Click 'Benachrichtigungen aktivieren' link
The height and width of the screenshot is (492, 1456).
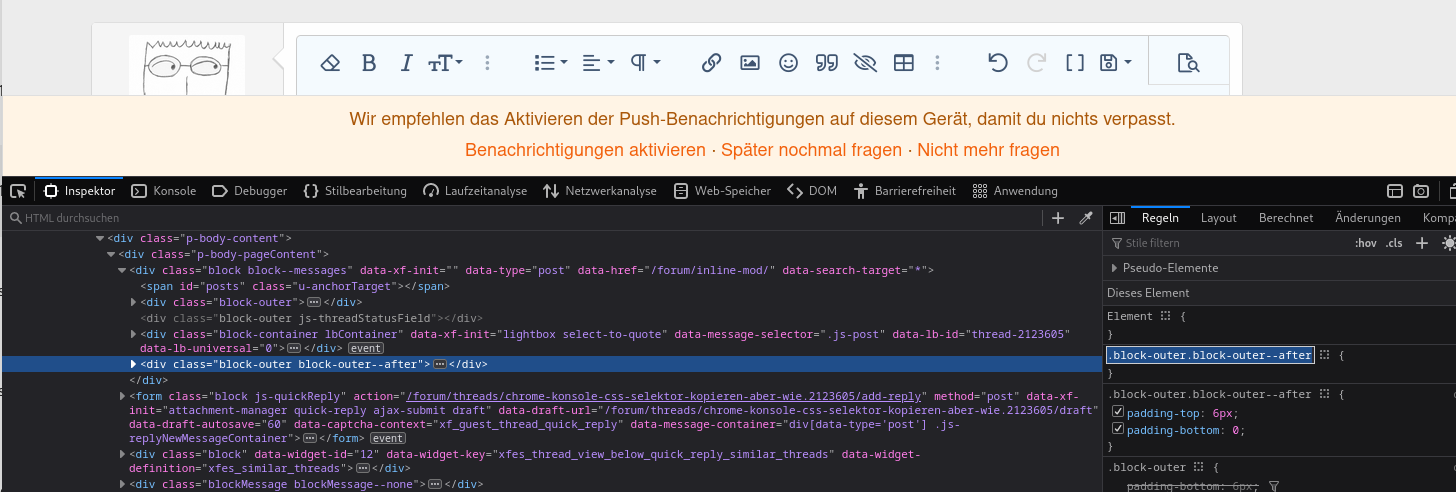585,150
